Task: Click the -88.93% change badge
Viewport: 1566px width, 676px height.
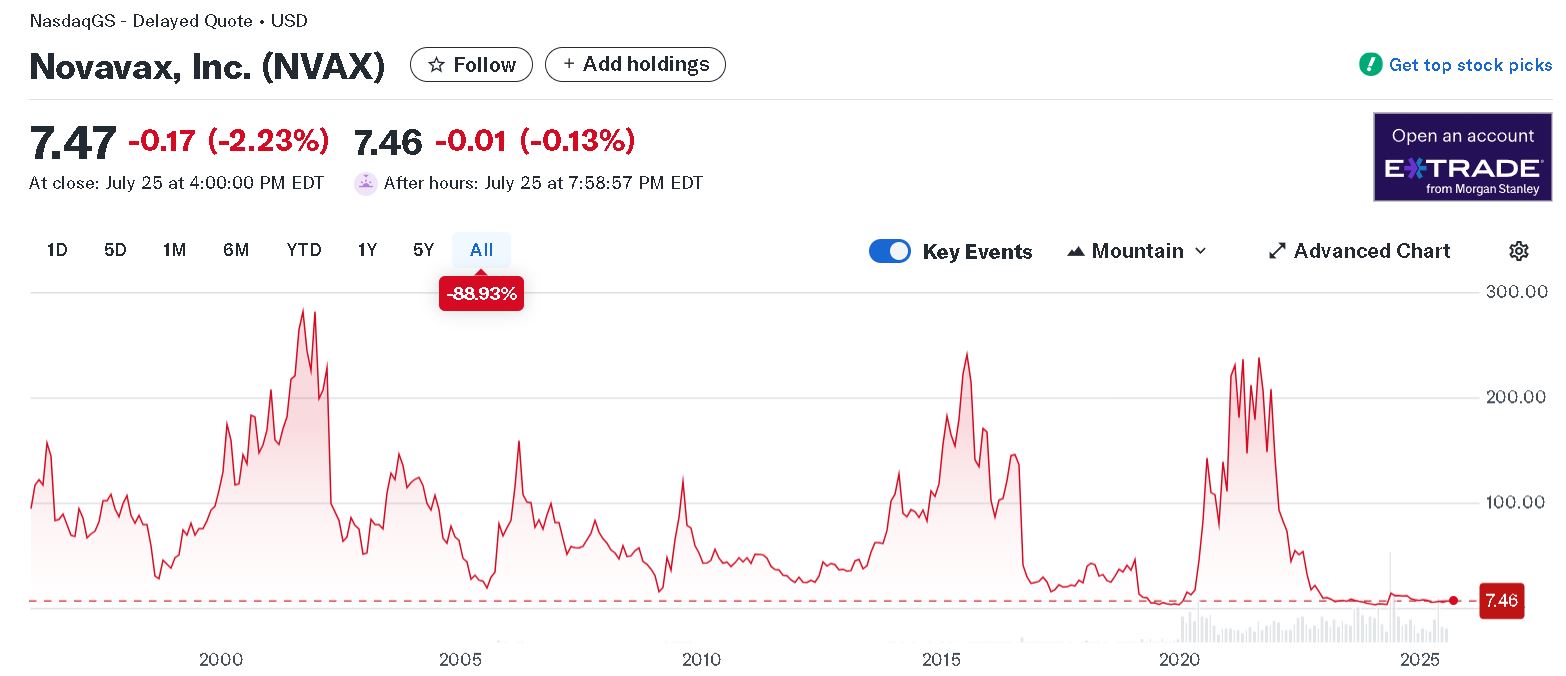Action: (482, 294)
